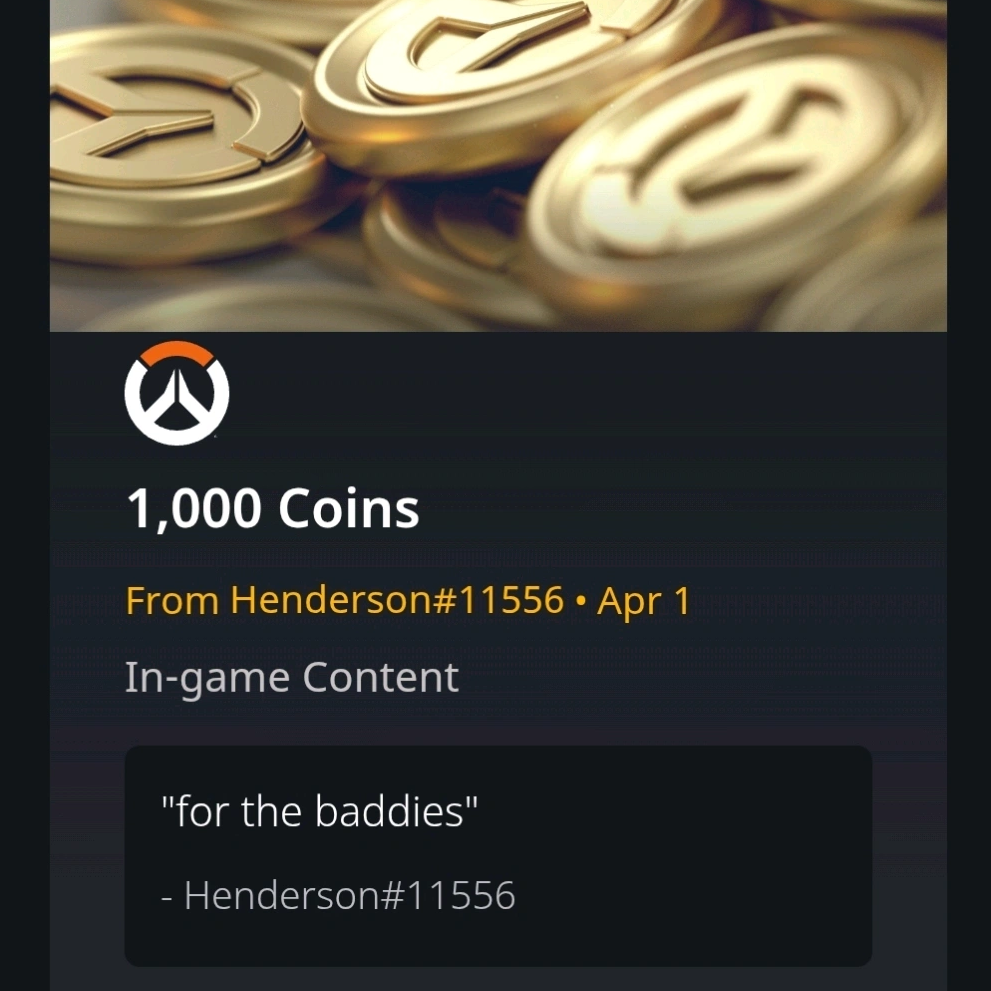Tap the "1,000" amount in the title
The width and height of the screenshot is (991, 991).
pyautogui.click(x=193, y=509)
